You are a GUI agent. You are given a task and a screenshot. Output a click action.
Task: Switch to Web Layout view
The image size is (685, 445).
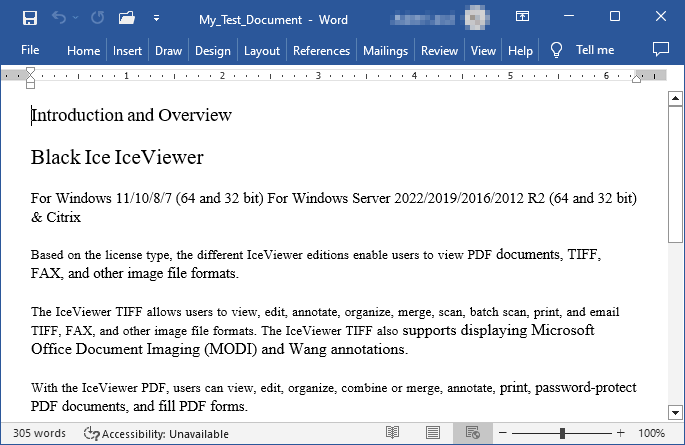473,433
